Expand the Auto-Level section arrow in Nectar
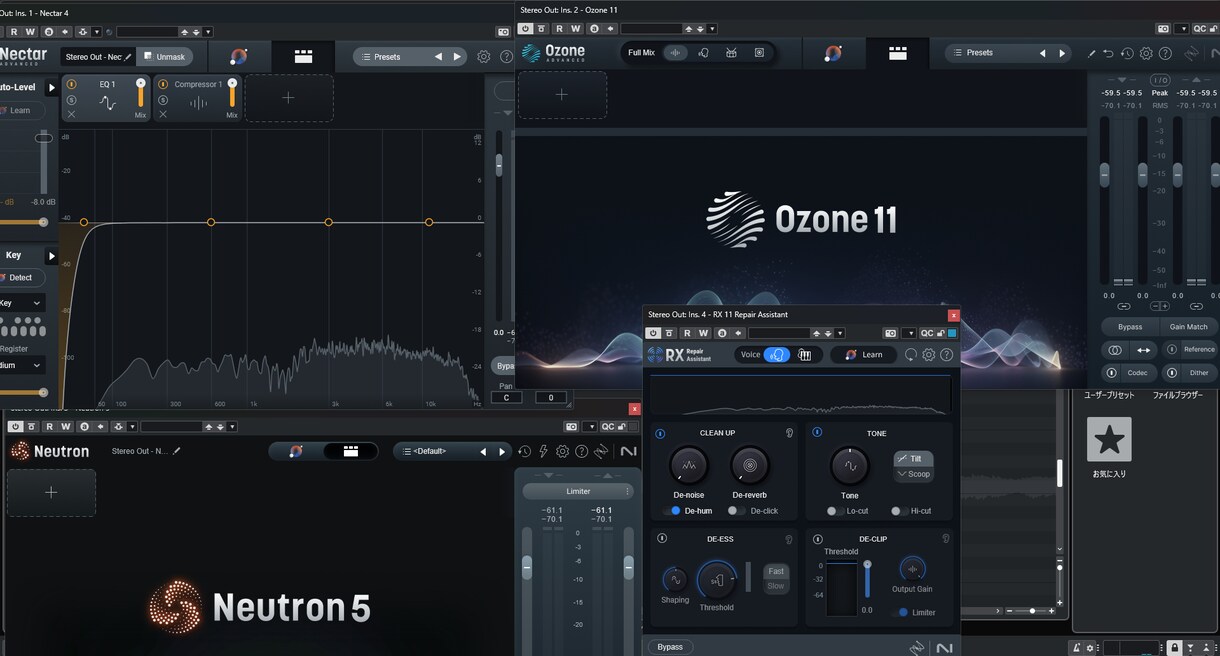 coord(52,88)
